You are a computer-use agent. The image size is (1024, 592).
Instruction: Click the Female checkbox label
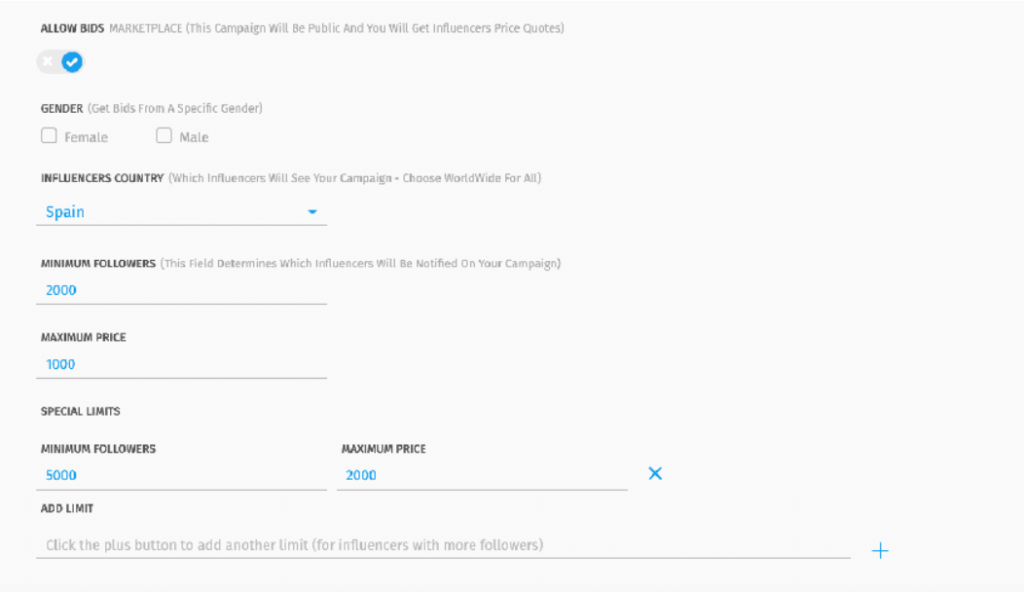(x=86, y=137)
